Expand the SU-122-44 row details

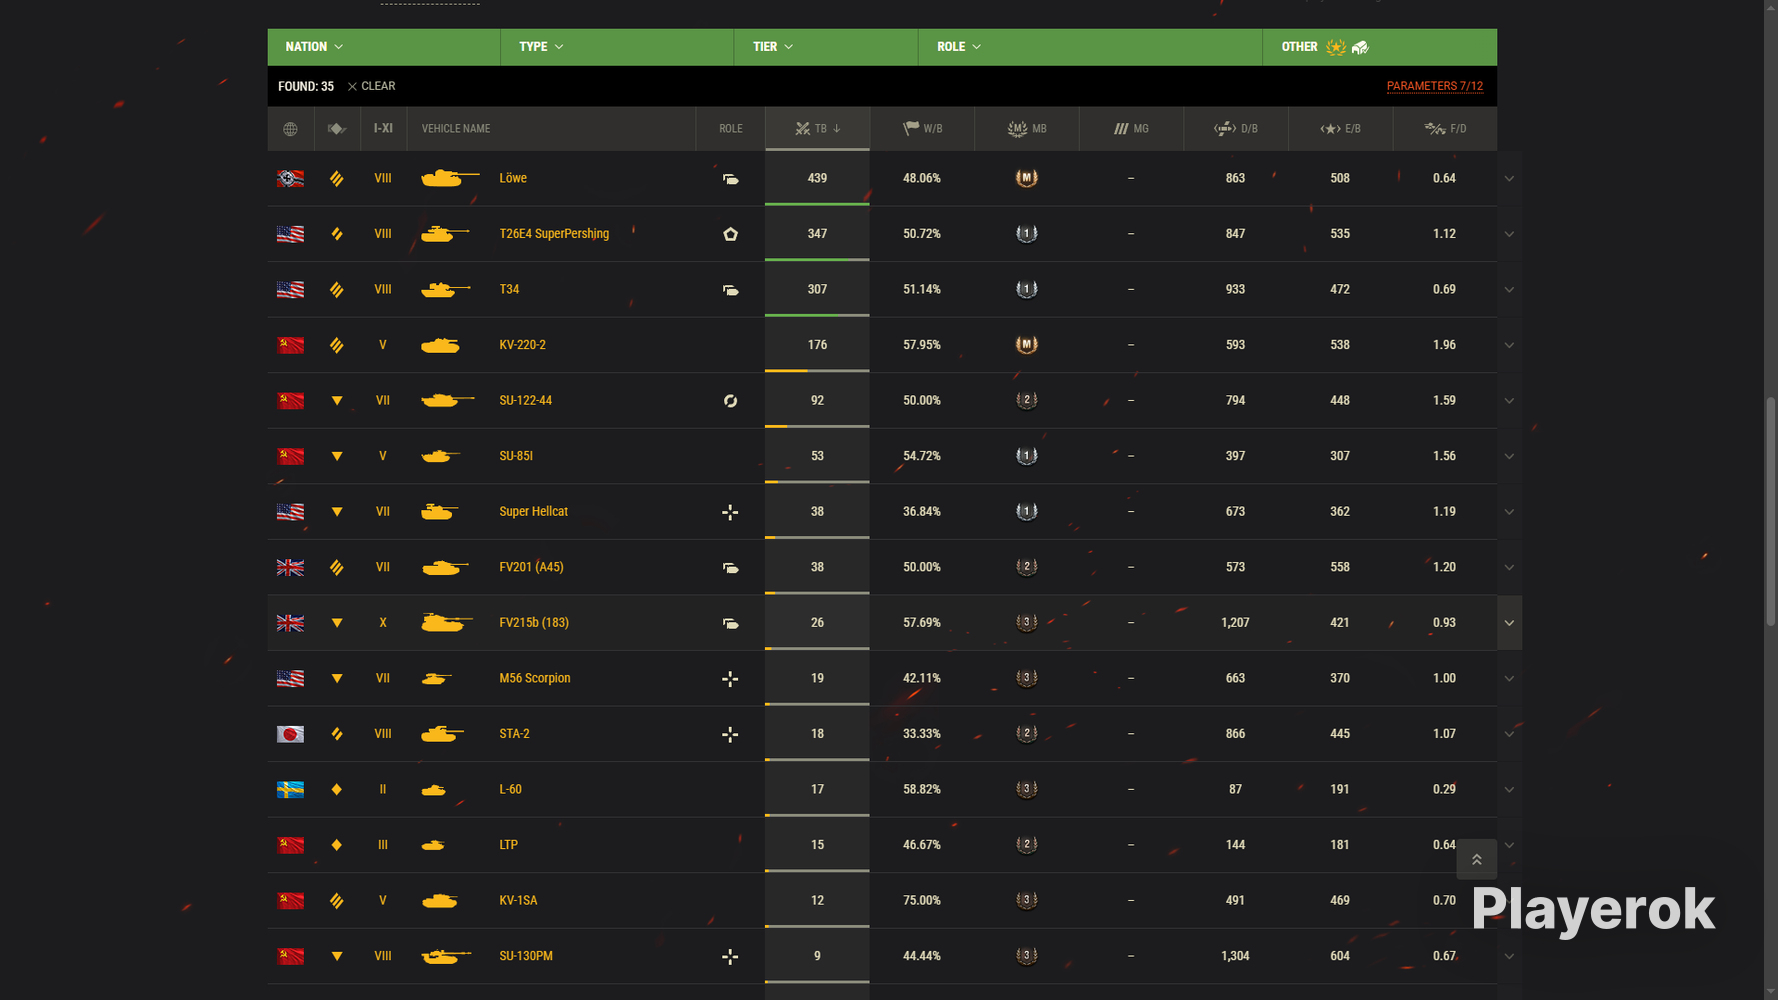[x=1509, y=401]
